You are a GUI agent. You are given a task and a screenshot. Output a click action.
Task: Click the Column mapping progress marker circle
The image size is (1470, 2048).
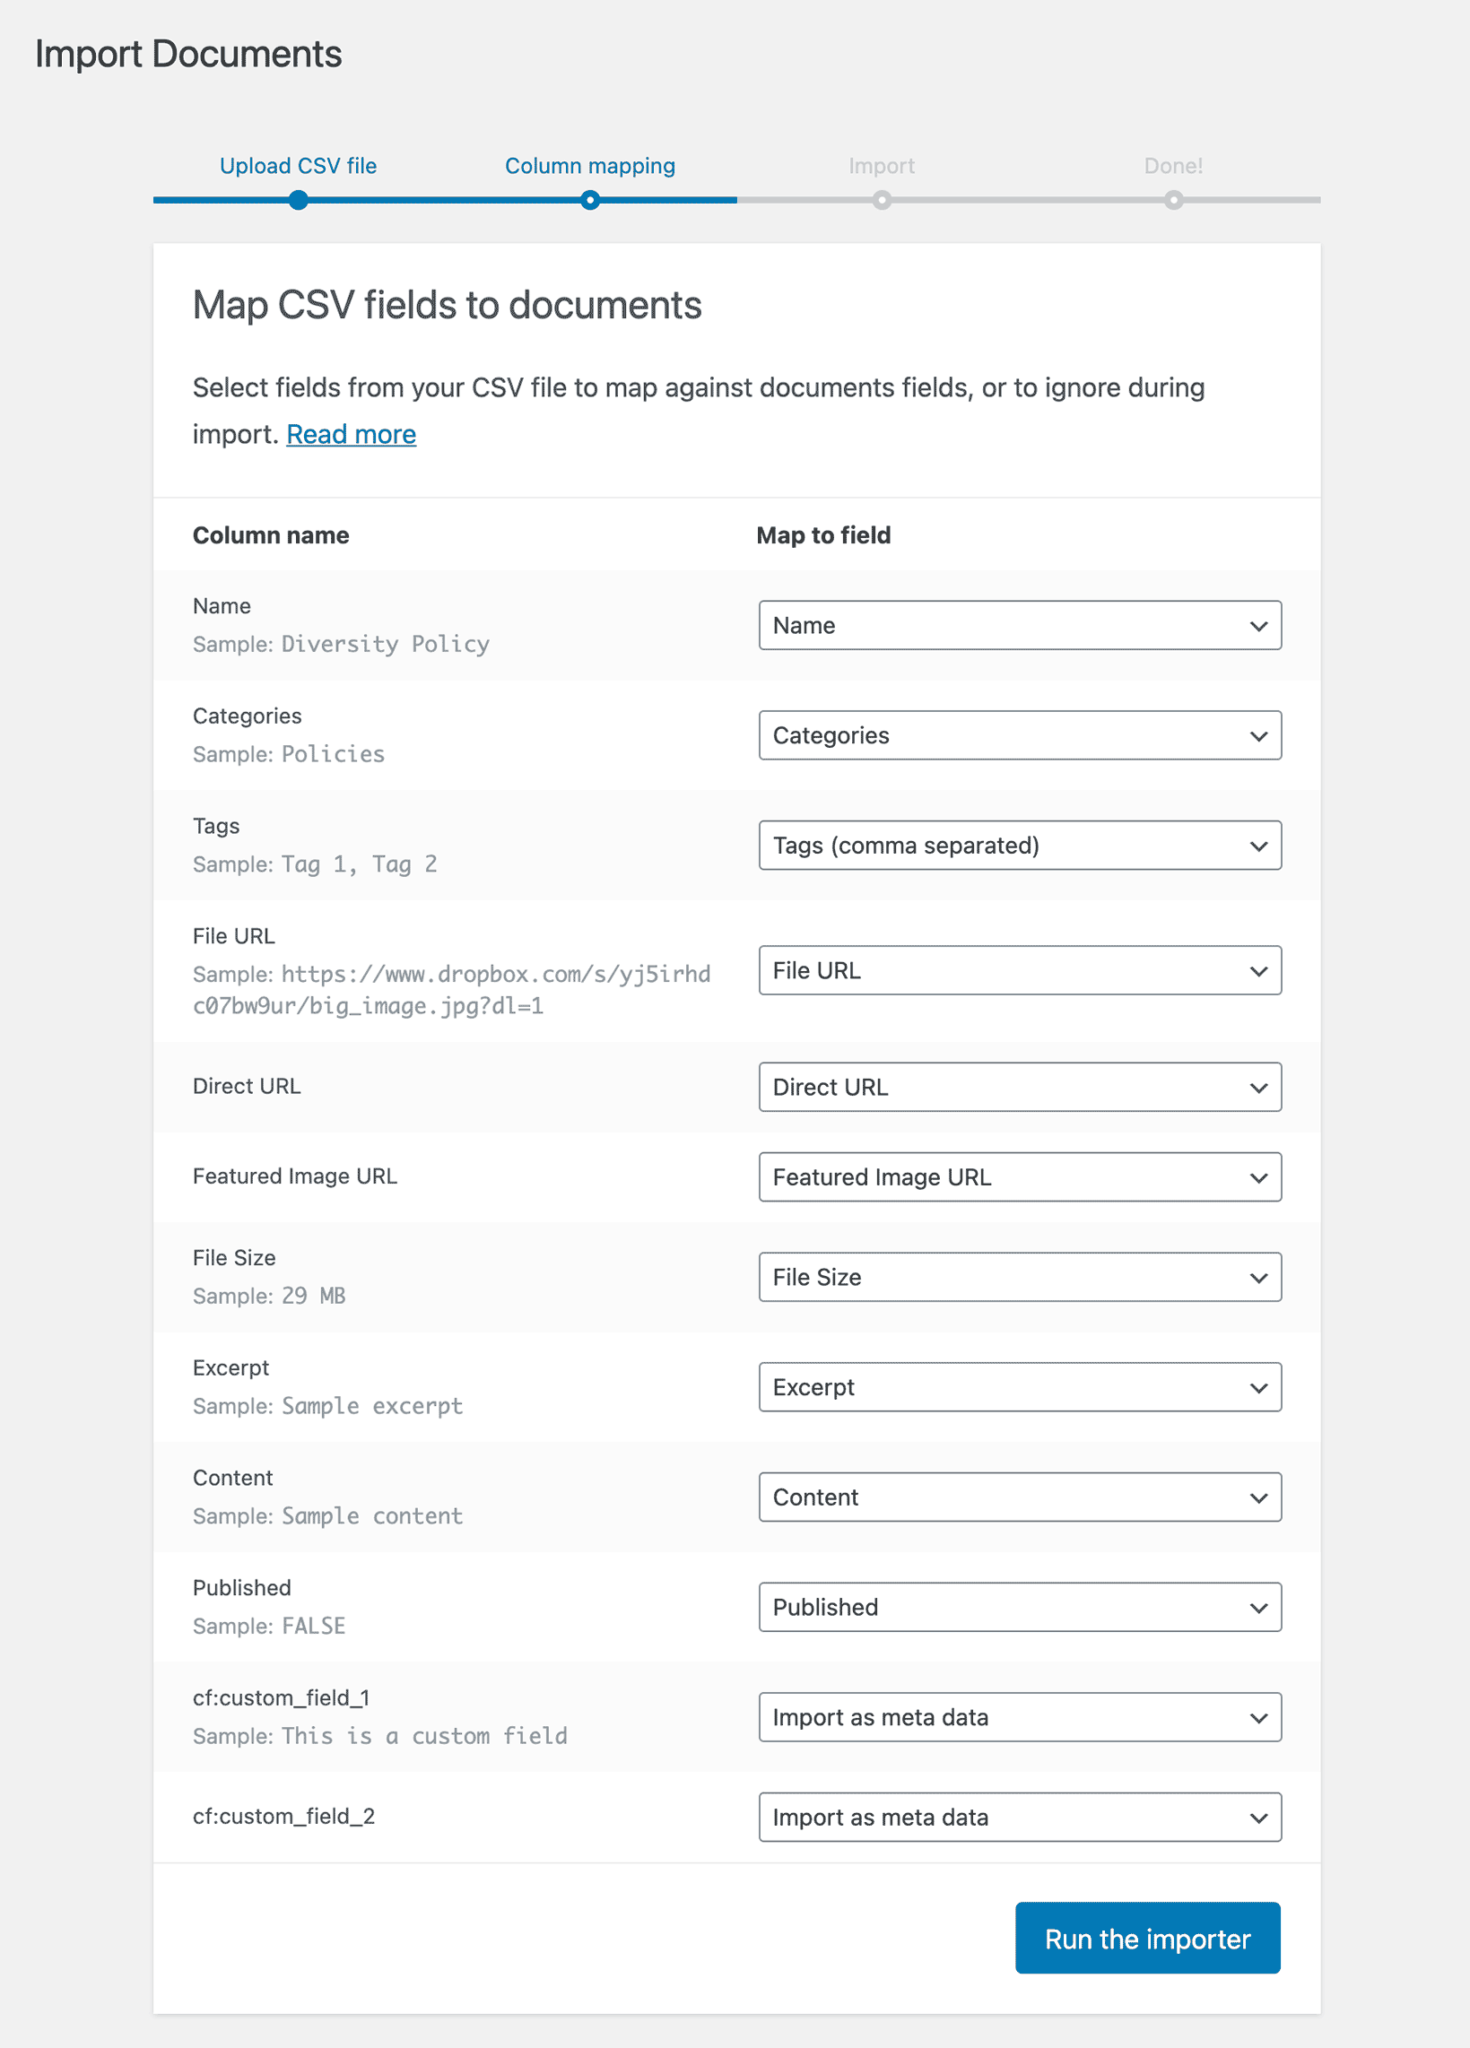590,200
